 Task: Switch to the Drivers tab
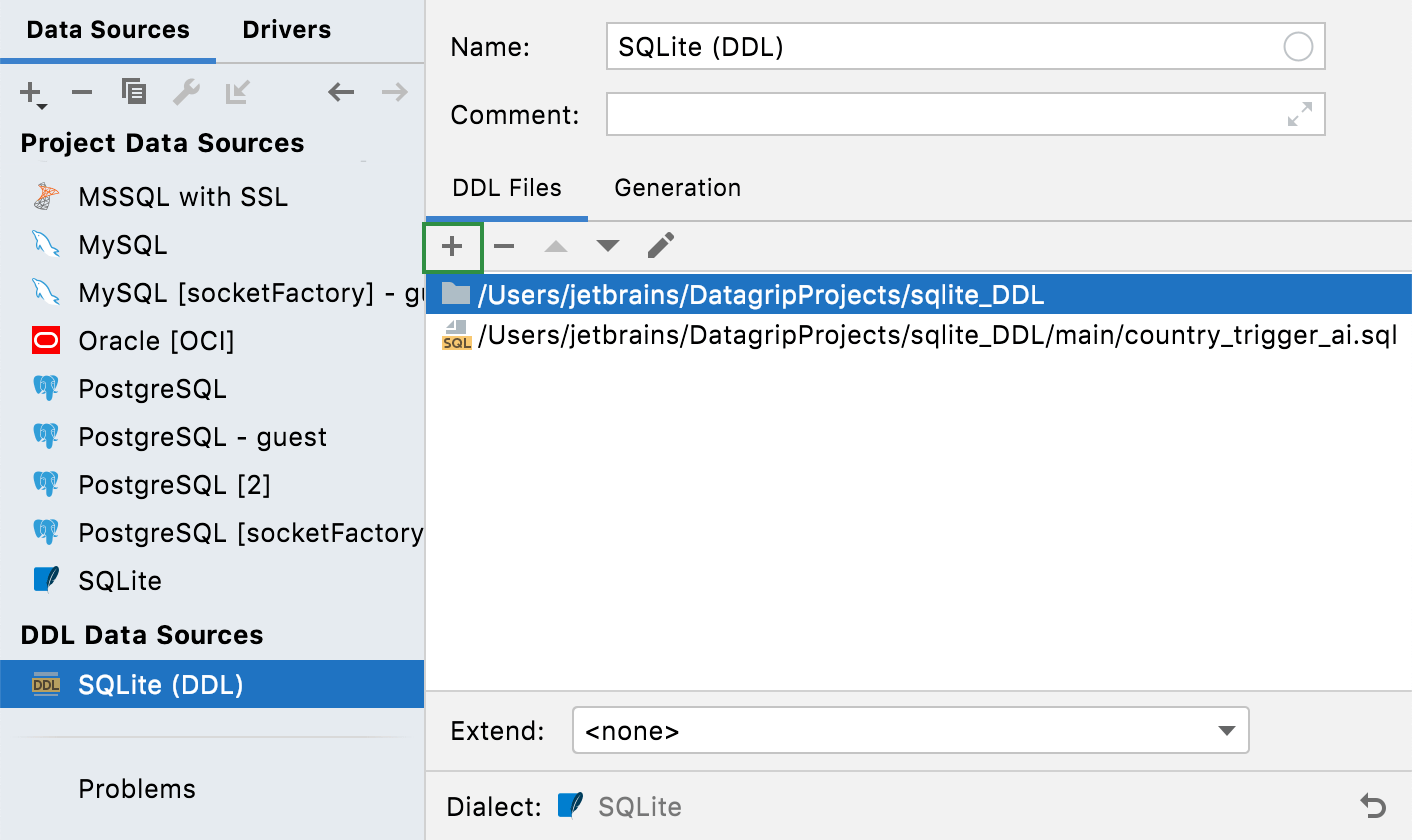(286, 29)
